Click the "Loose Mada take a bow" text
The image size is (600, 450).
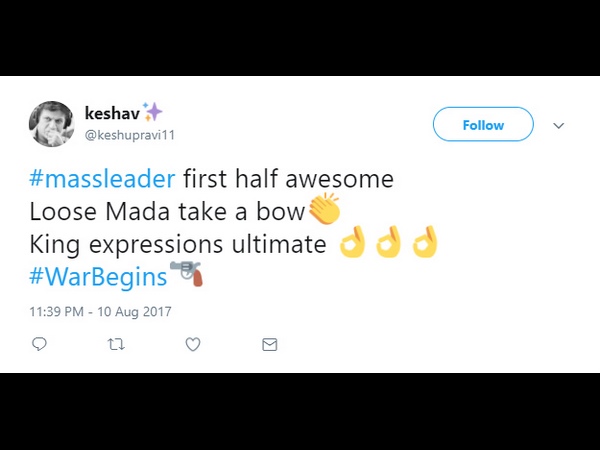click(x=166, y=211)
